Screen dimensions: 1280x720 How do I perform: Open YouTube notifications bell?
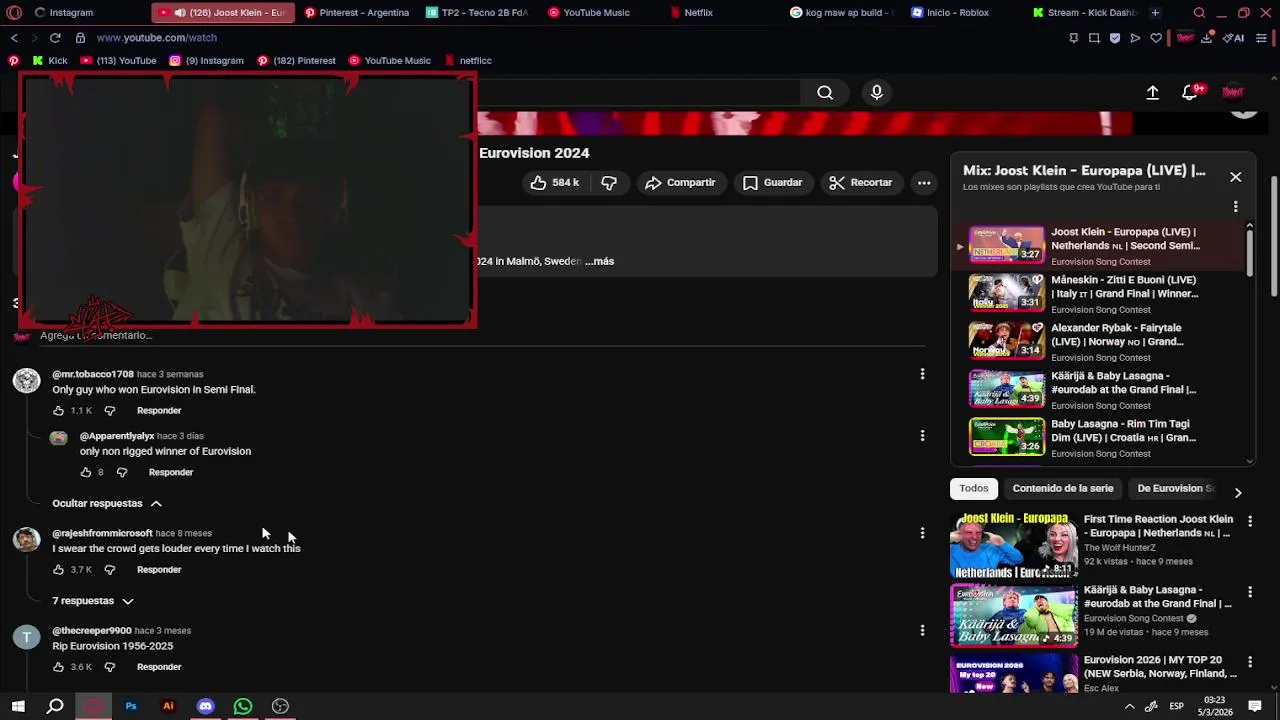1190,92
